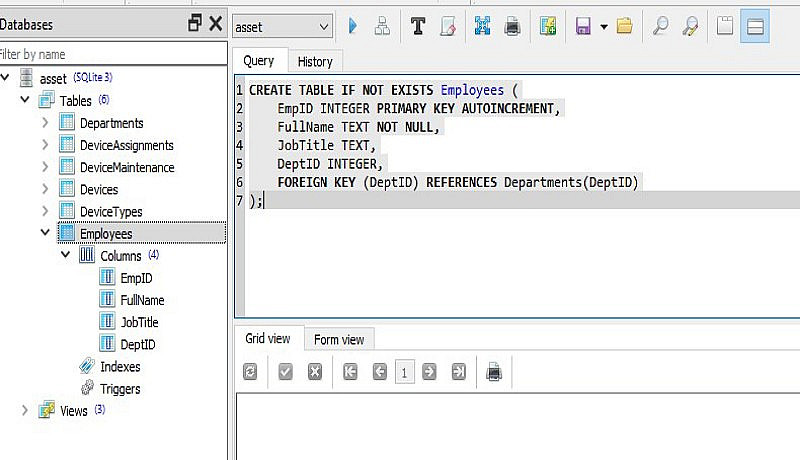Open the save options dropdown arrow
Image resolution: width=800 pixels, height=460 pixels.
[x=604, y=27]
